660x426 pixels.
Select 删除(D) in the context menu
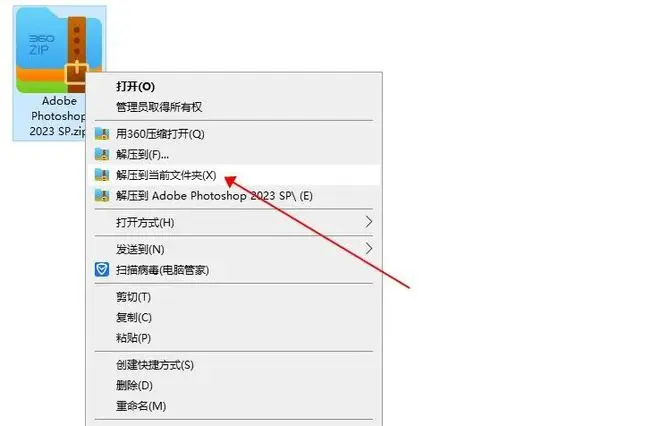pyautogui.click(x=234, y=385)
